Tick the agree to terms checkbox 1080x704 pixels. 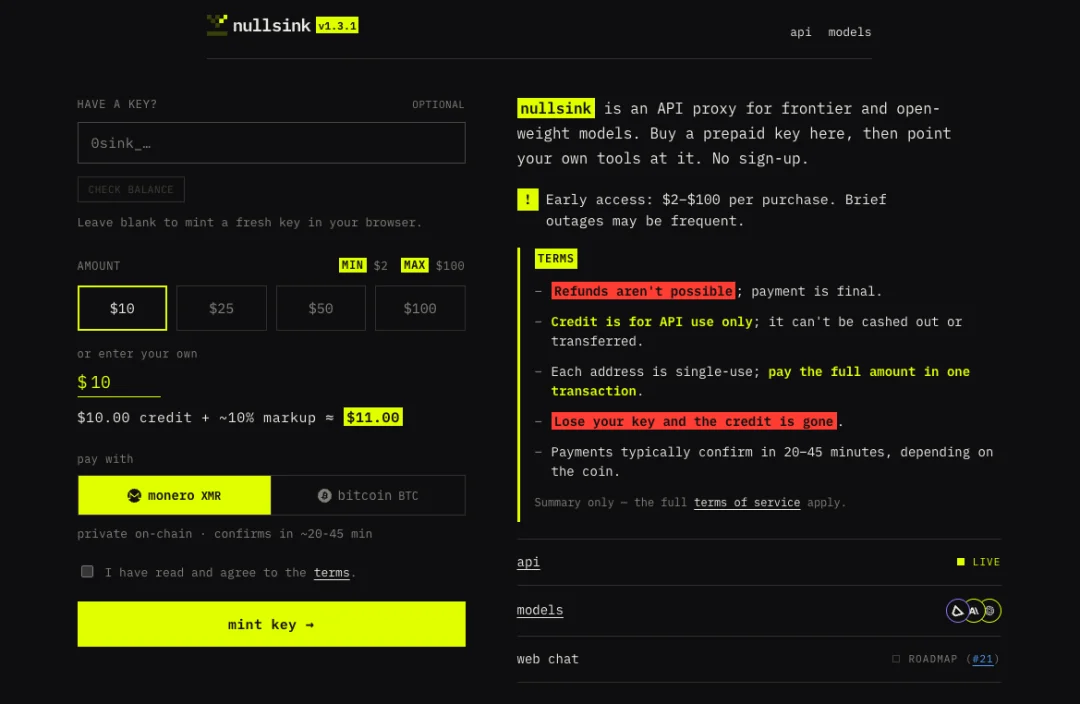pos(87,572)
